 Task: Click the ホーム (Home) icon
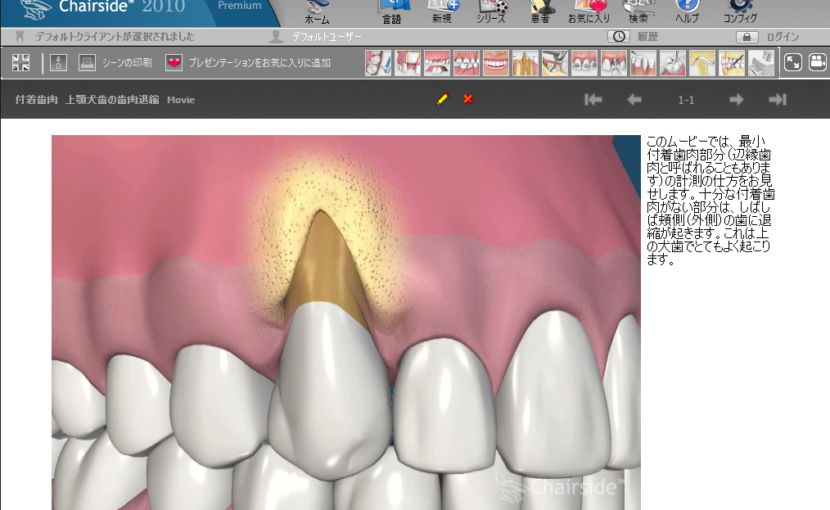(x=317, y=11)
